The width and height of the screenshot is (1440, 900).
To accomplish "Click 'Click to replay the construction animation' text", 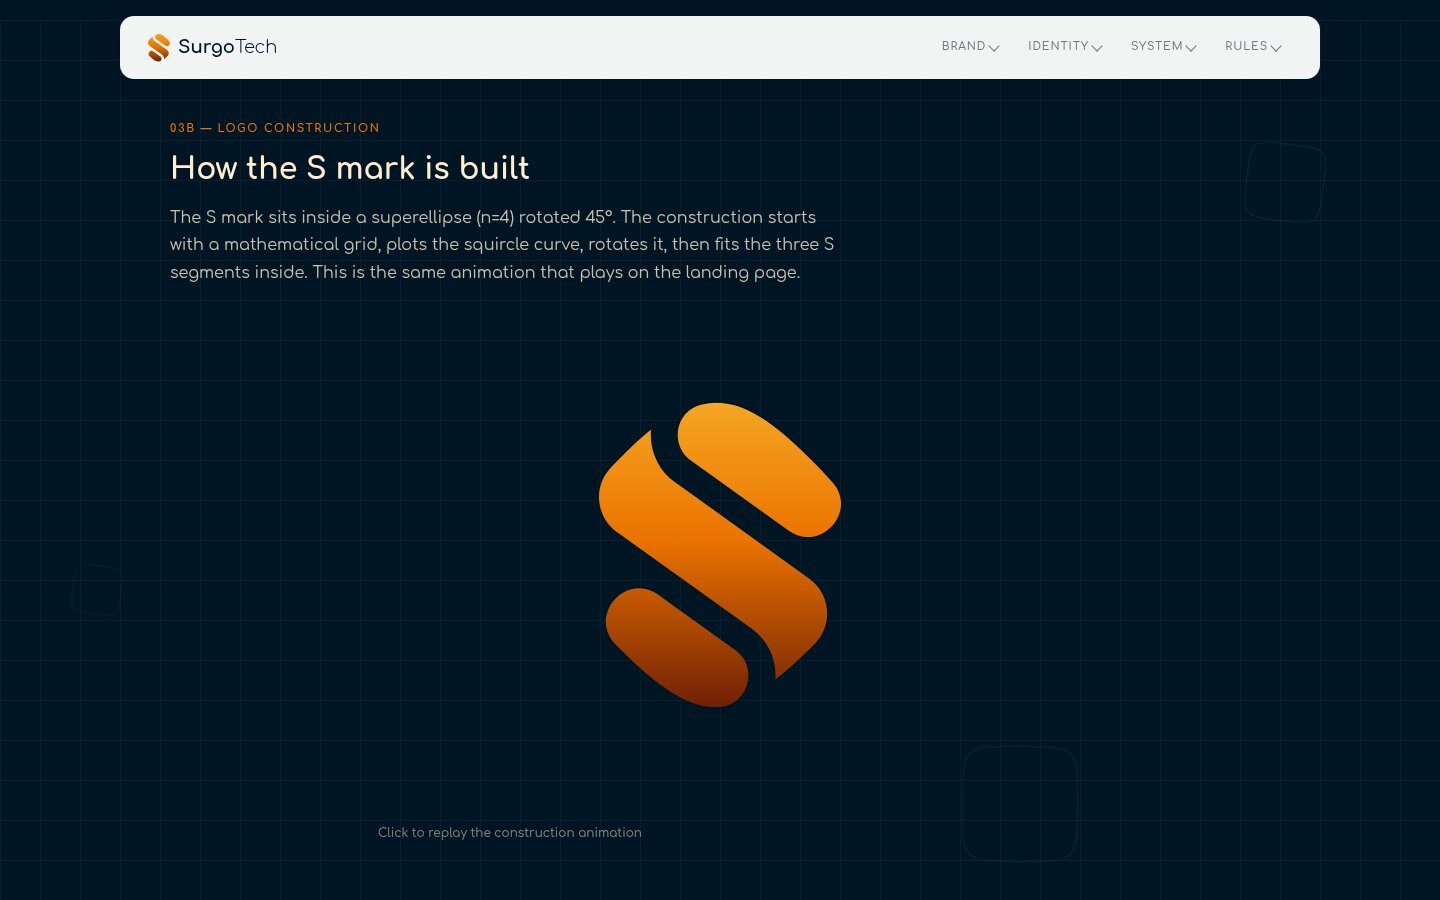I will 510,832.
